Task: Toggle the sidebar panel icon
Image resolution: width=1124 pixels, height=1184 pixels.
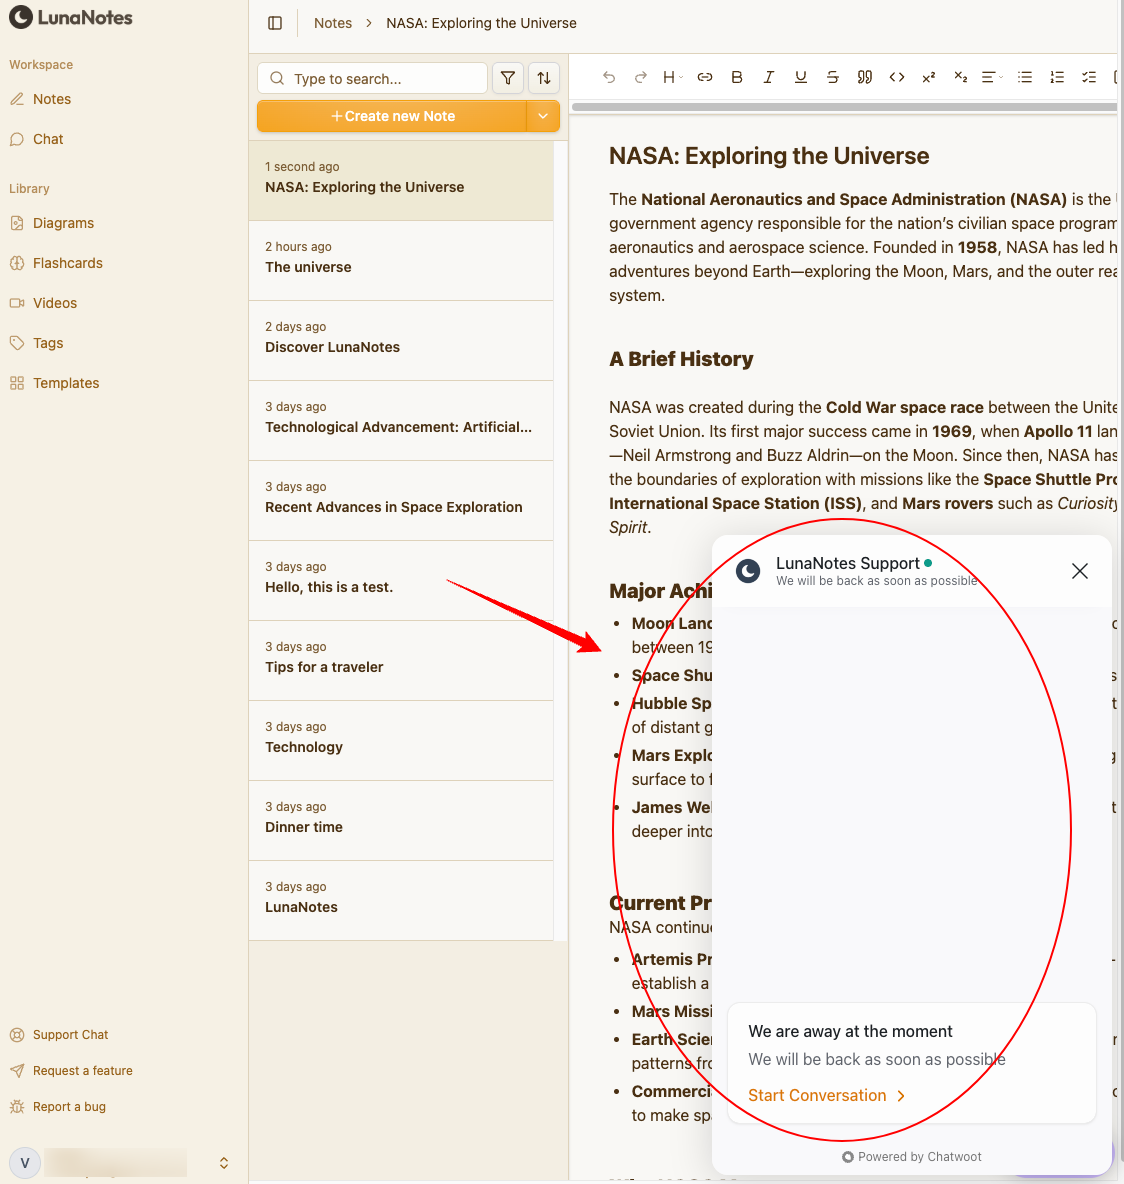Action: (275, 23)
